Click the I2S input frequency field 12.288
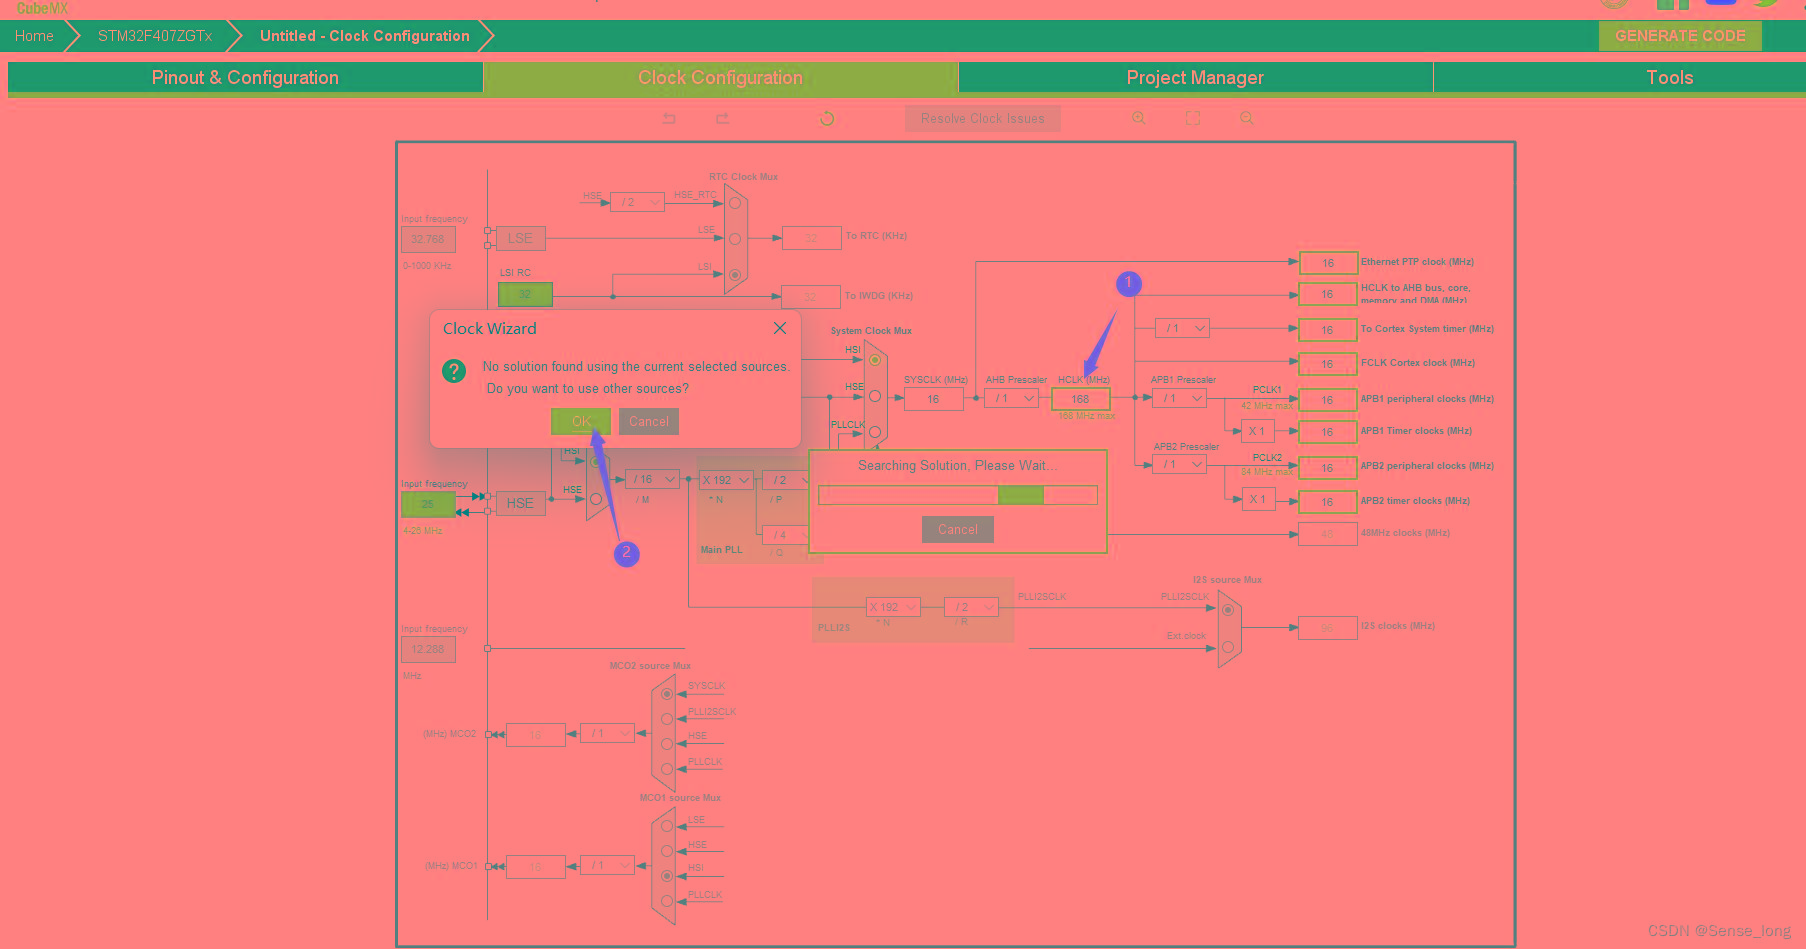Image resolution: width=1806 pixels, height=949 pixels. point(428,649)
